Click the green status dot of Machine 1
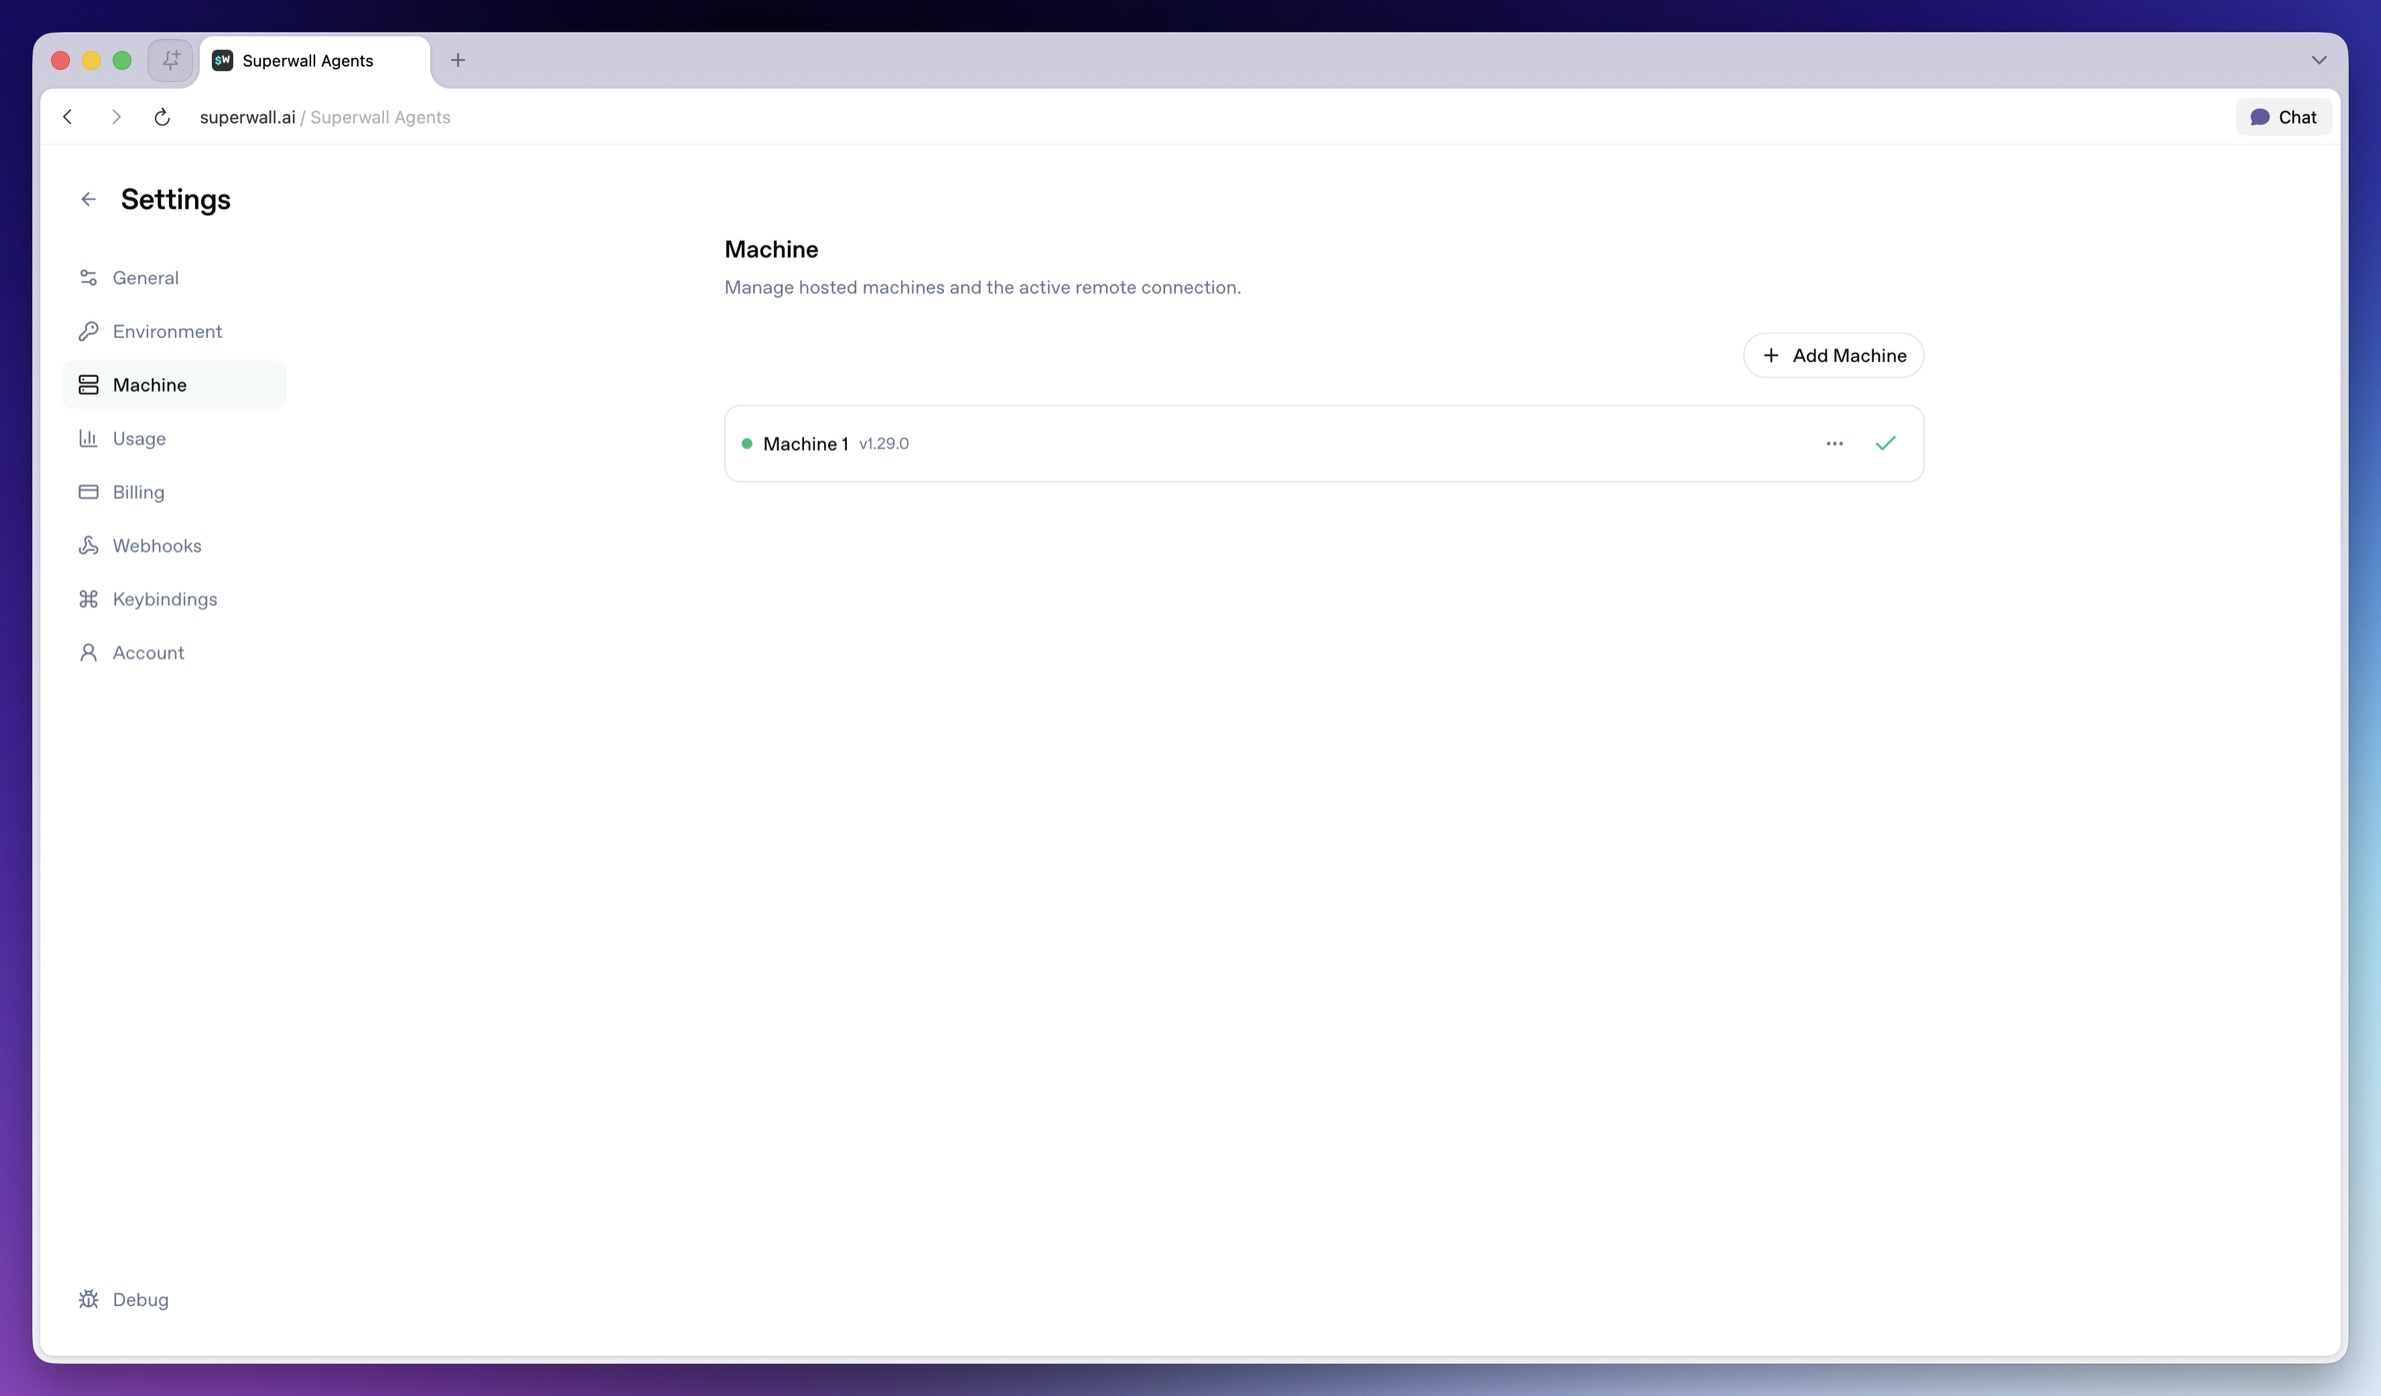 746,443
